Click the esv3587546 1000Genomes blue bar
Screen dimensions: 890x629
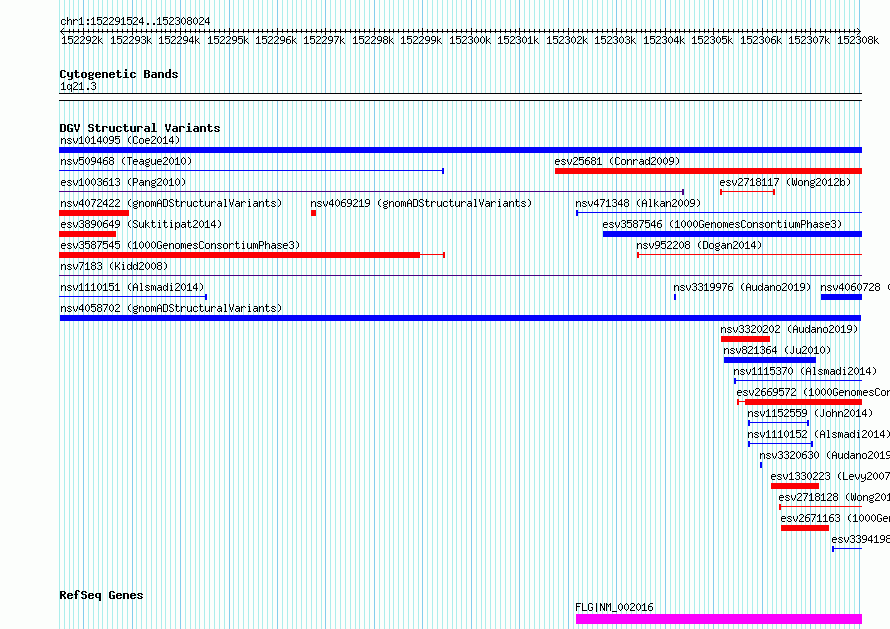tap(732, 234)
